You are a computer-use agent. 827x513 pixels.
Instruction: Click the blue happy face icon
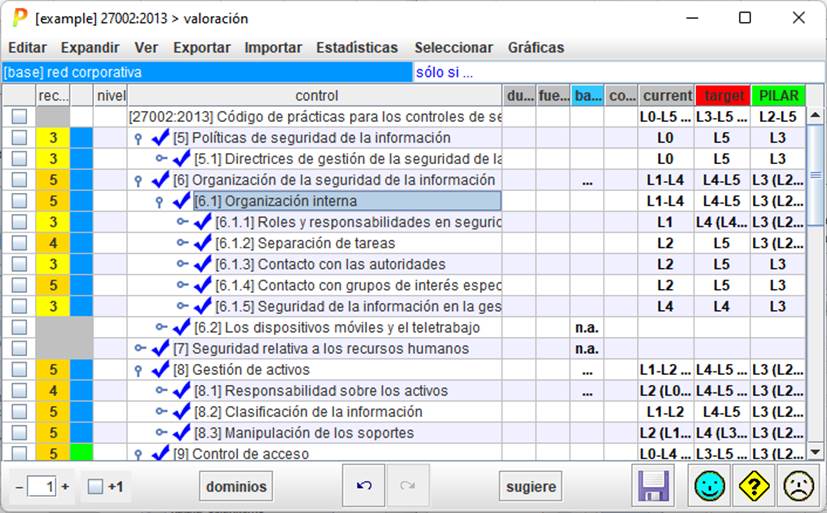pos(709,486)
